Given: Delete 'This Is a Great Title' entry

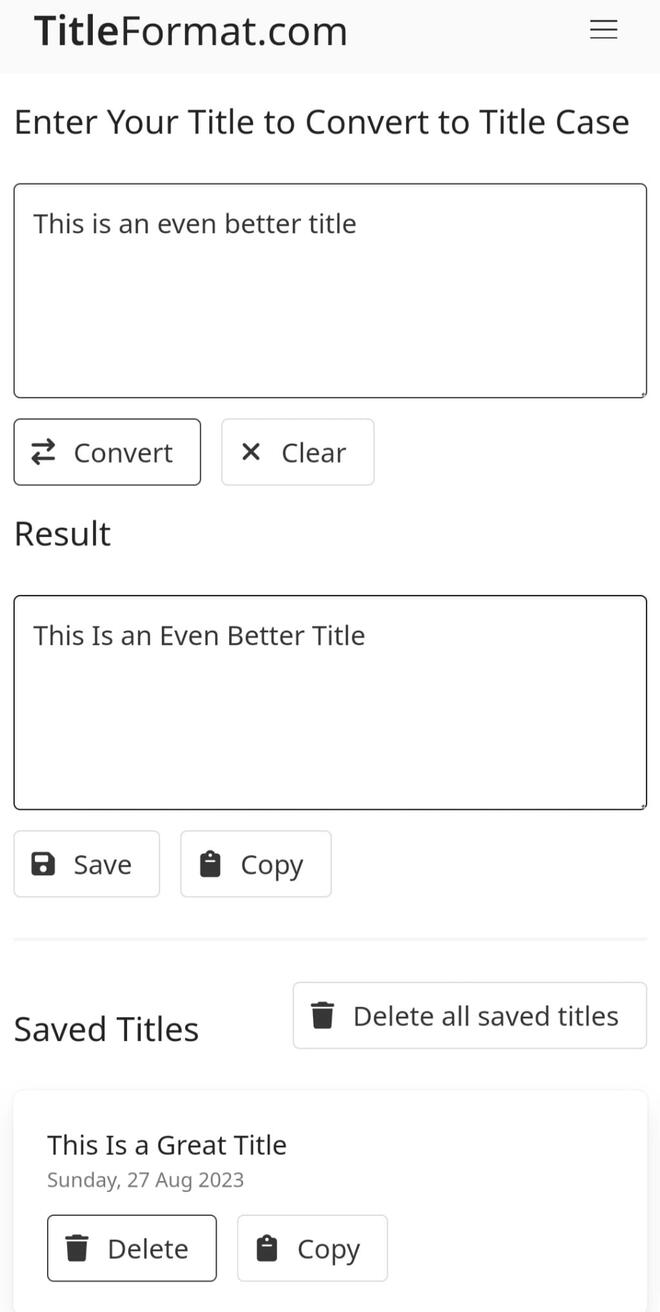Looking at the screenshot, I should click(x=132, y=1248).
